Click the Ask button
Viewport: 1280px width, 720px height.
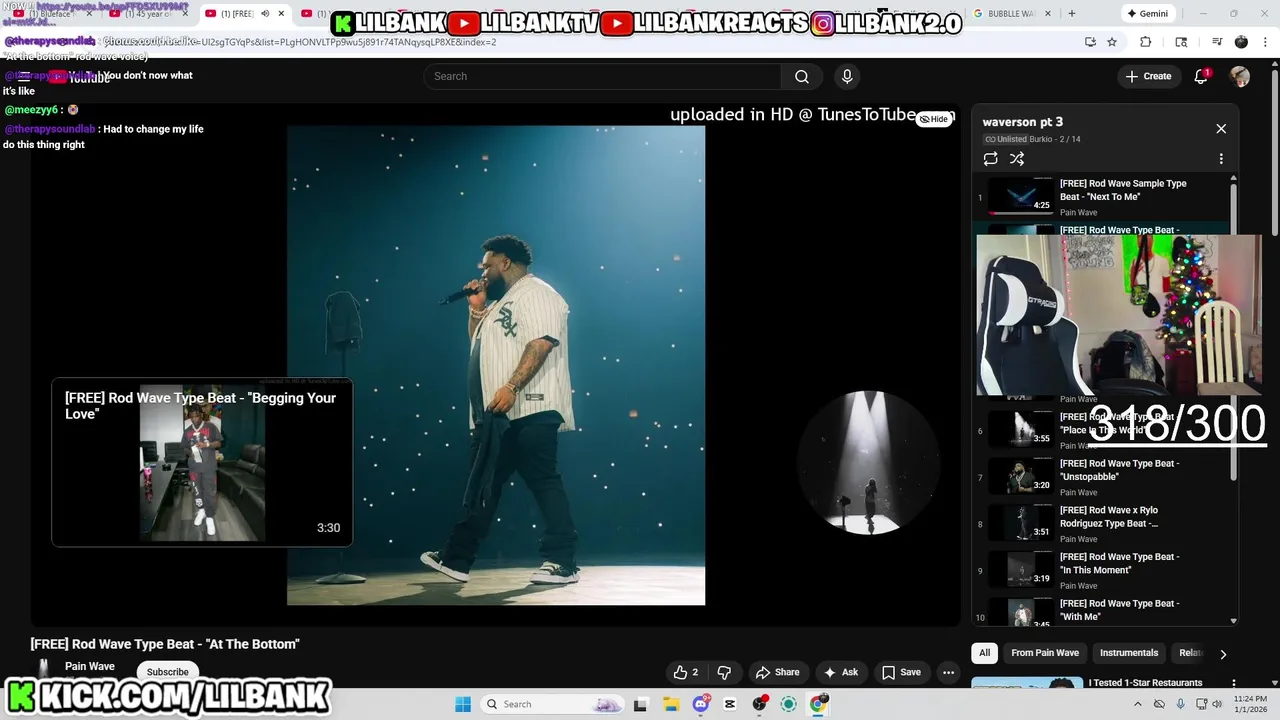841,672
